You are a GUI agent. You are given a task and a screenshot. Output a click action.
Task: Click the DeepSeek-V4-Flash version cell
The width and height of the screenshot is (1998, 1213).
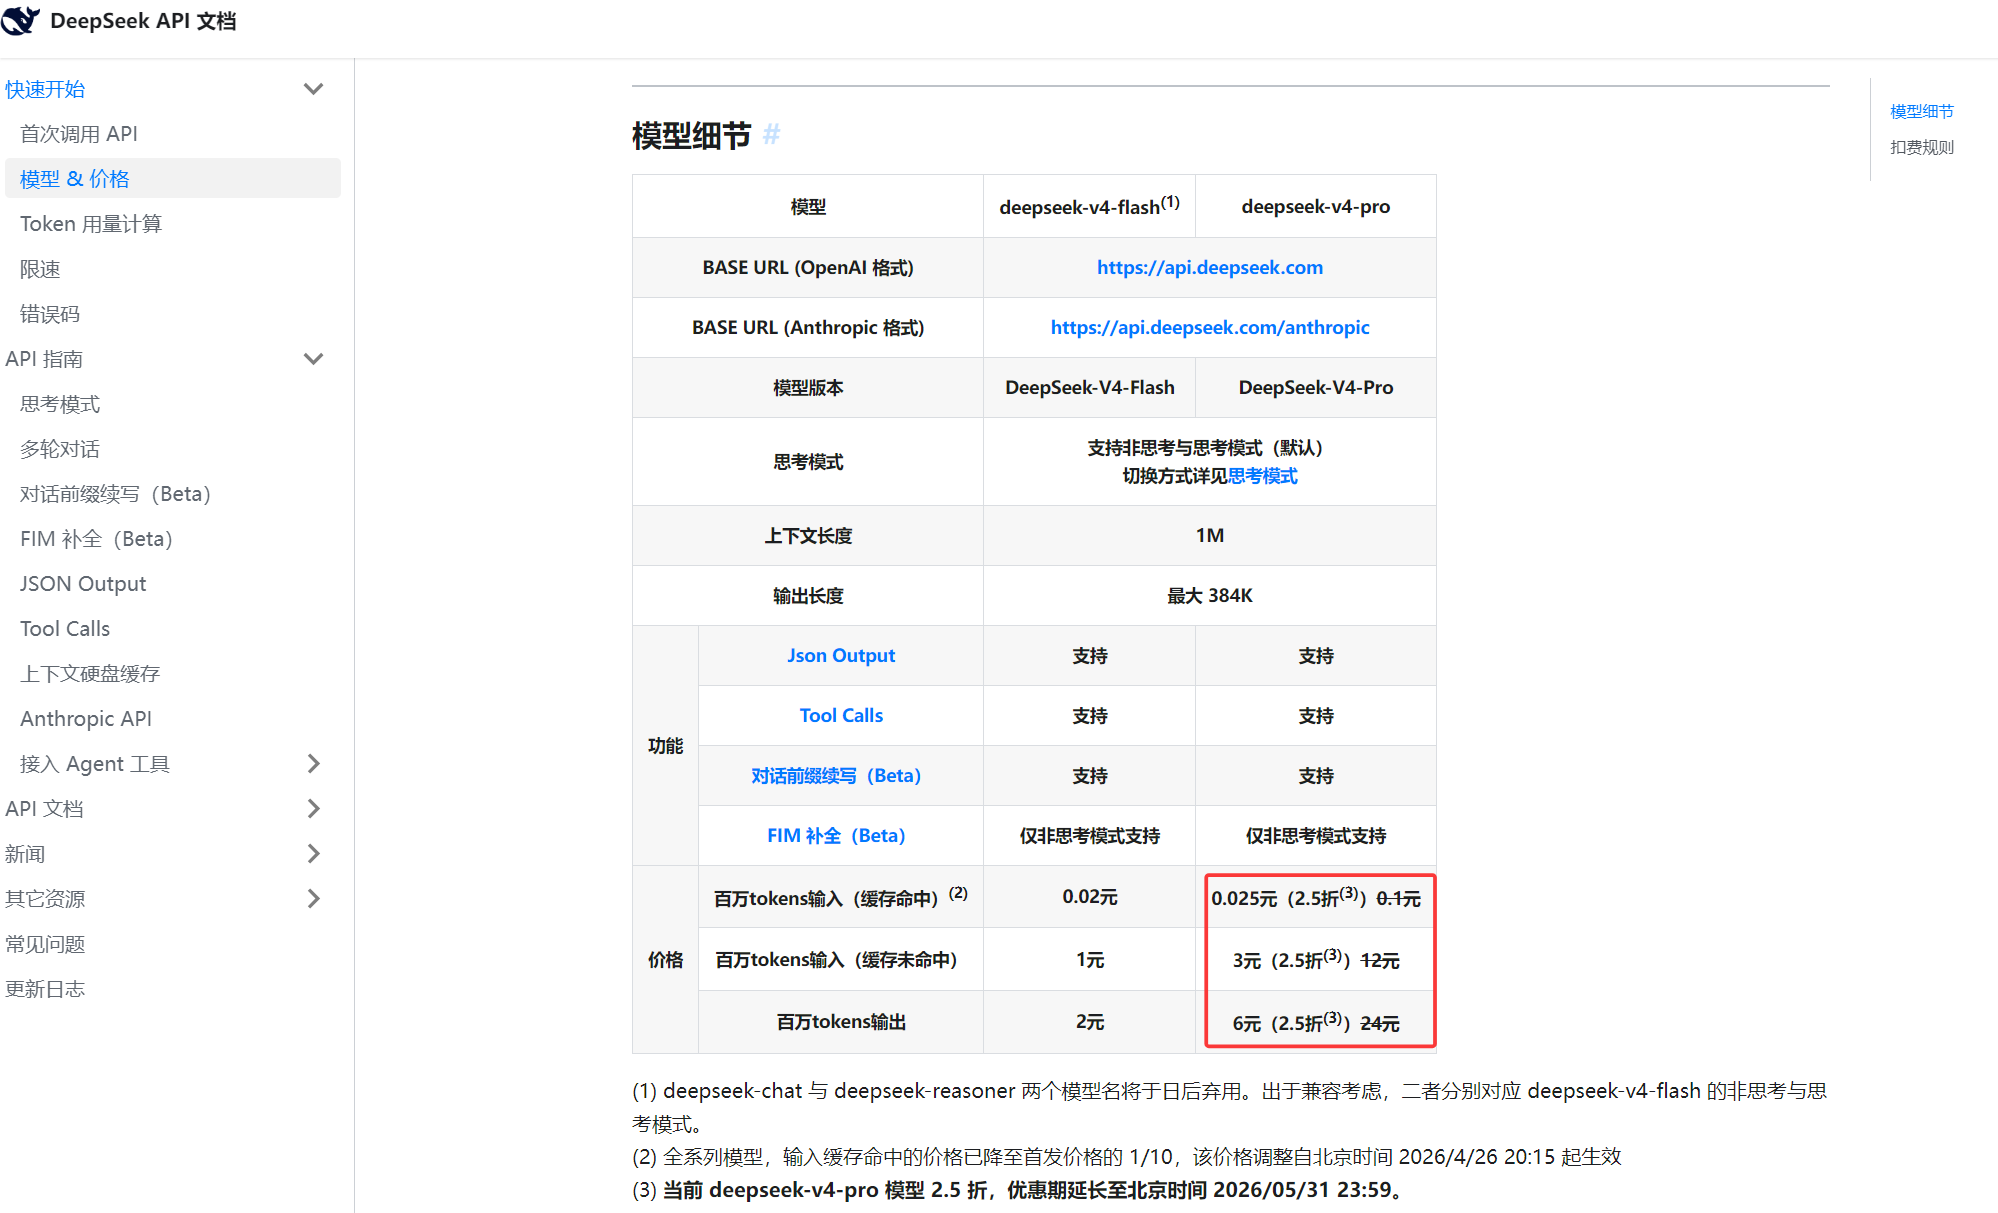point(1089,387)
